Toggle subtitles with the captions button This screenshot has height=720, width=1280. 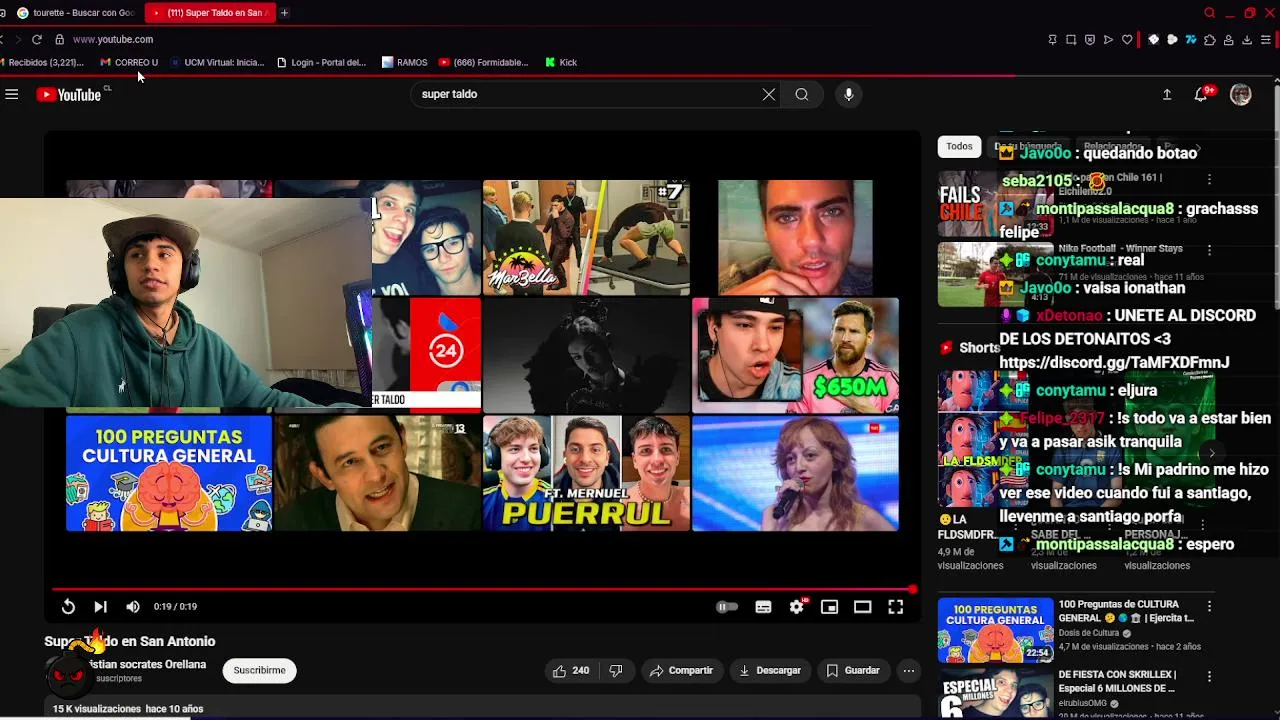coord(763,607)
